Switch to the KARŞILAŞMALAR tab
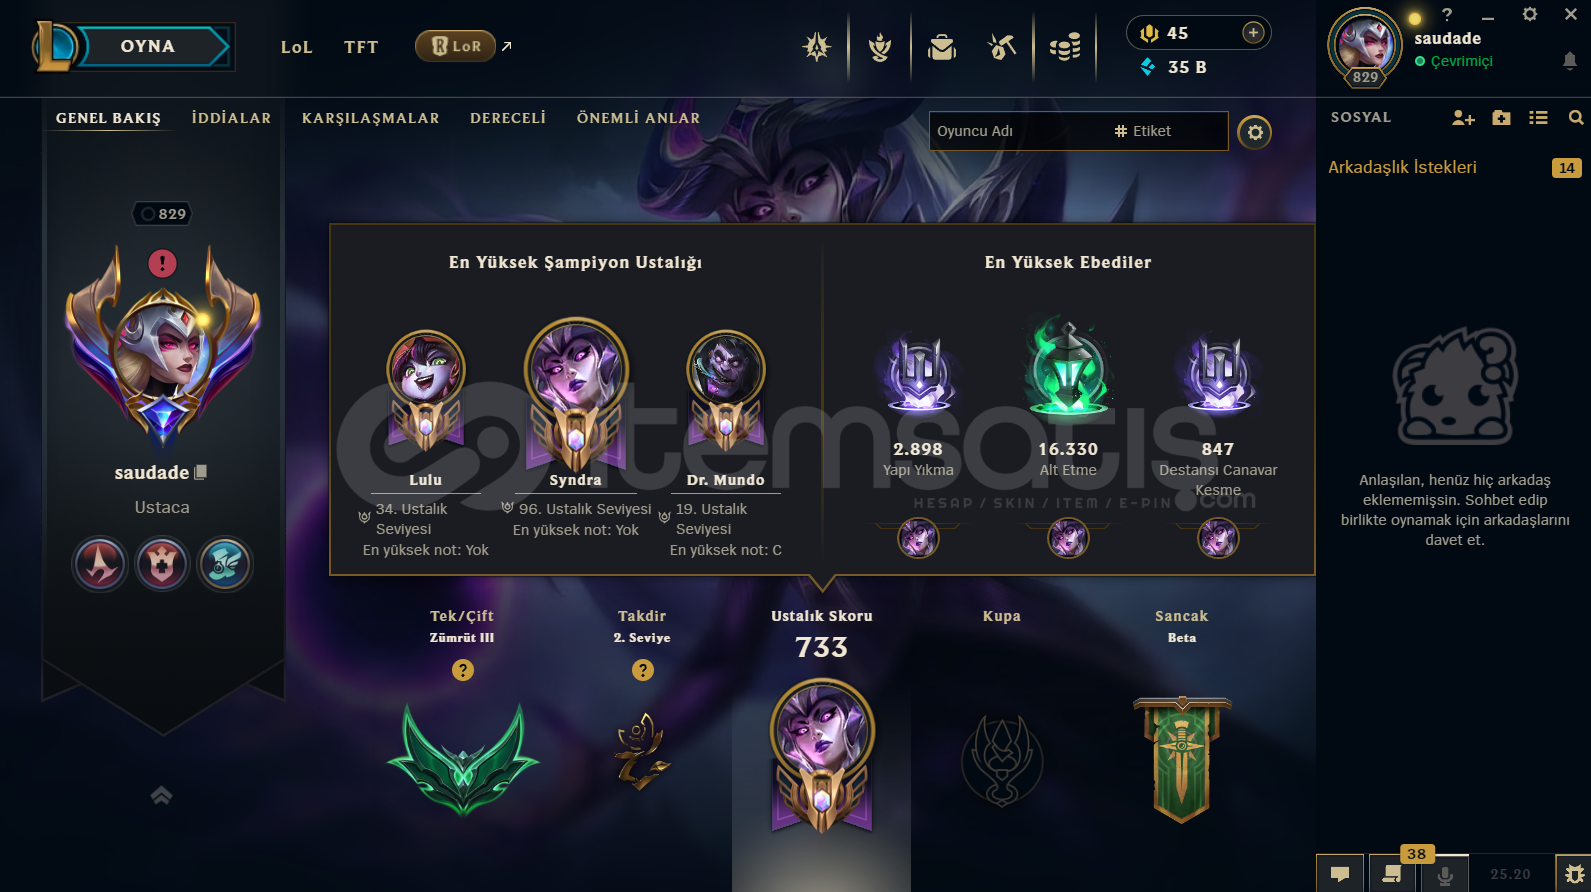The height and width of the screenshot is (892, 1591). (371, 118)
